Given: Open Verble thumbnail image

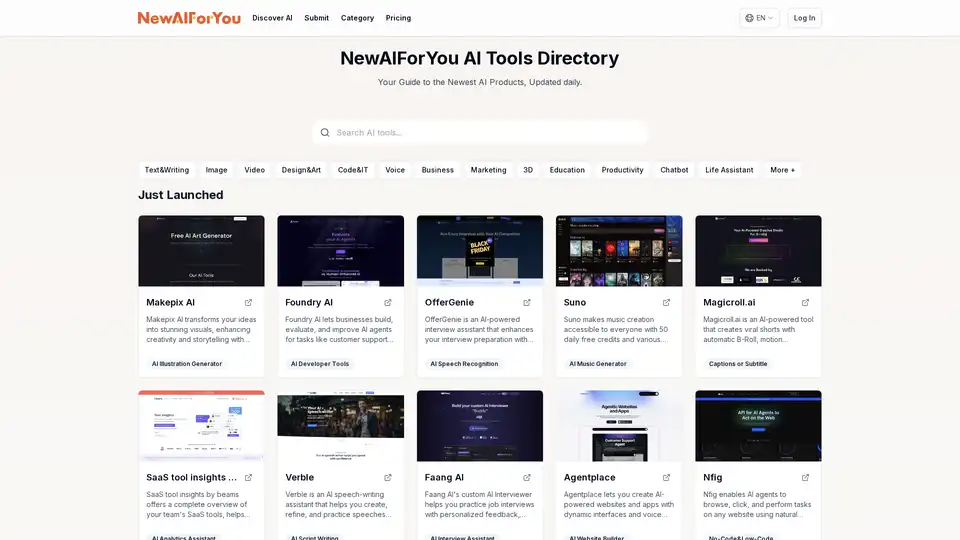Looking at the screenshot, I should pos(340,426).
